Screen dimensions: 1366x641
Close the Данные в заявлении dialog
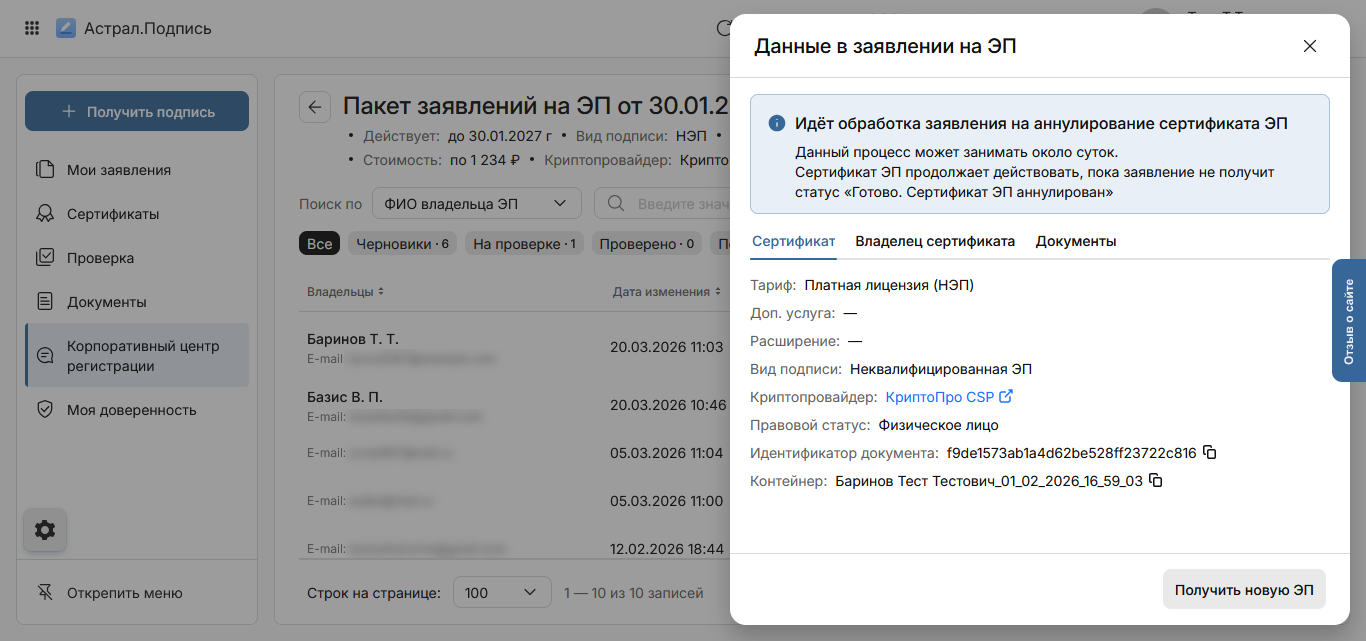pos(1309,46)
